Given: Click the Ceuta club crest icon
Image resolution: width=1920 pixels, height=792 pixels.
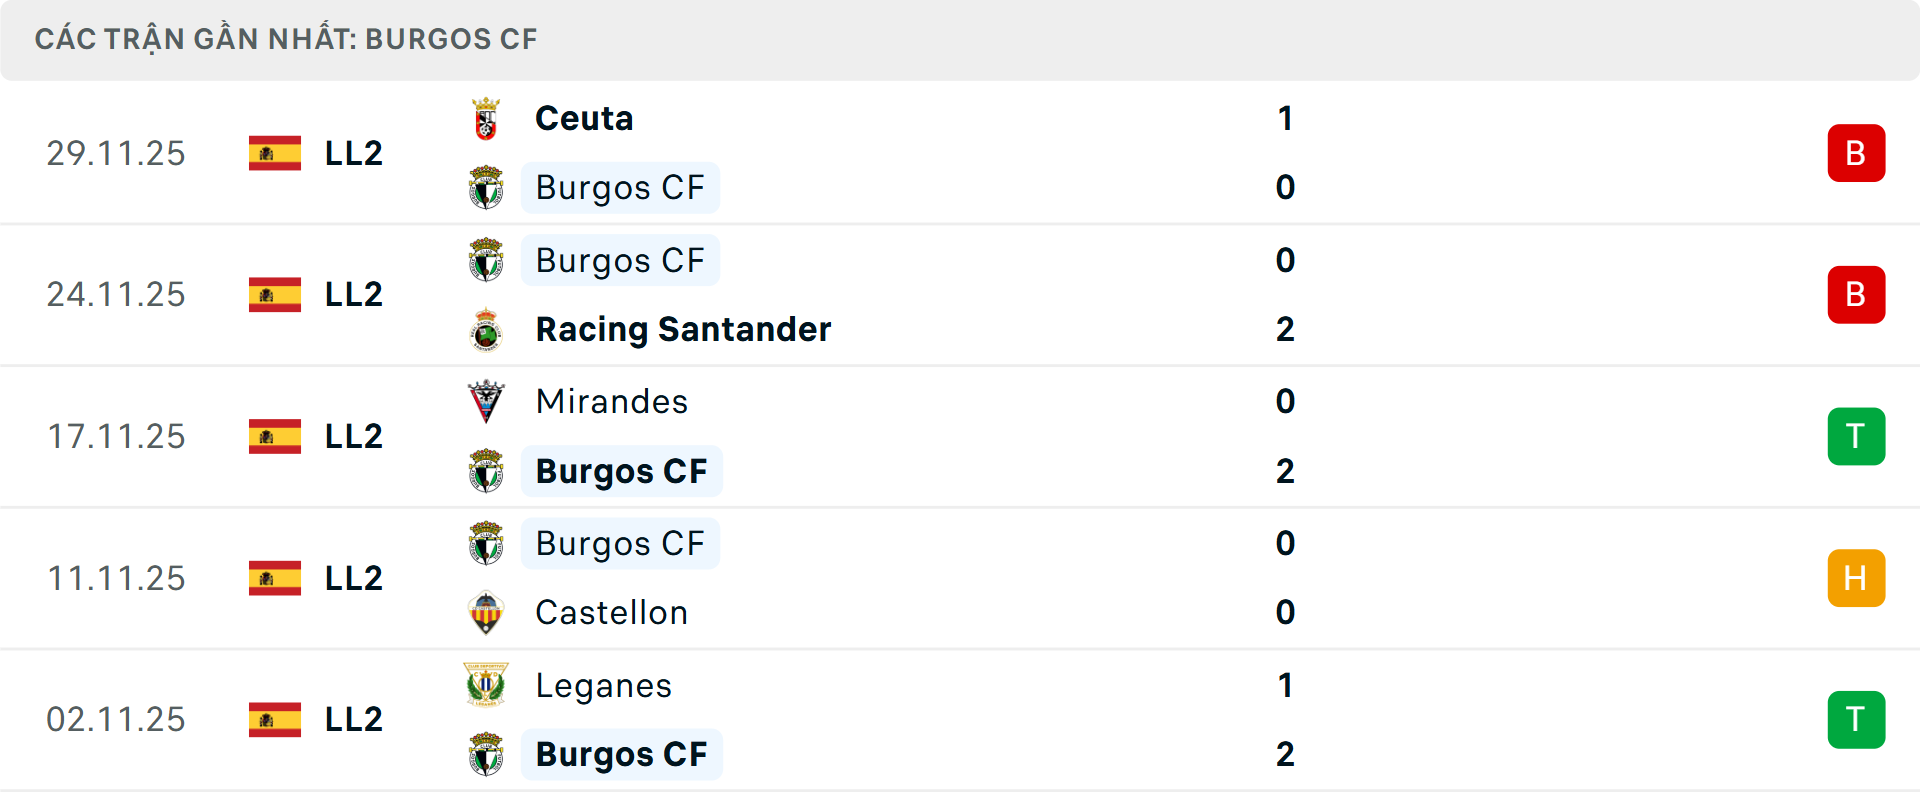Looking at the screenshot, I should click(x=486, y=119).
